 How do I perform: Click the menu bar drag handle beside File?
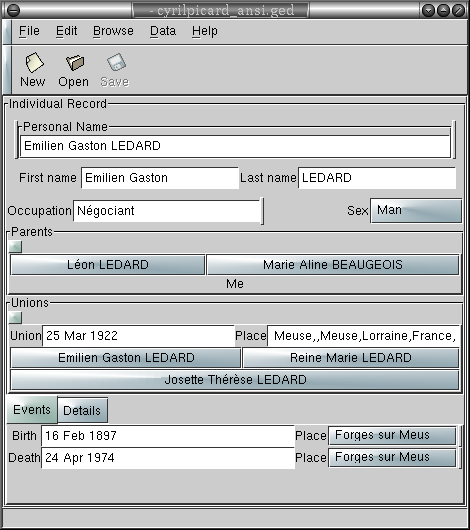[7, 31]
